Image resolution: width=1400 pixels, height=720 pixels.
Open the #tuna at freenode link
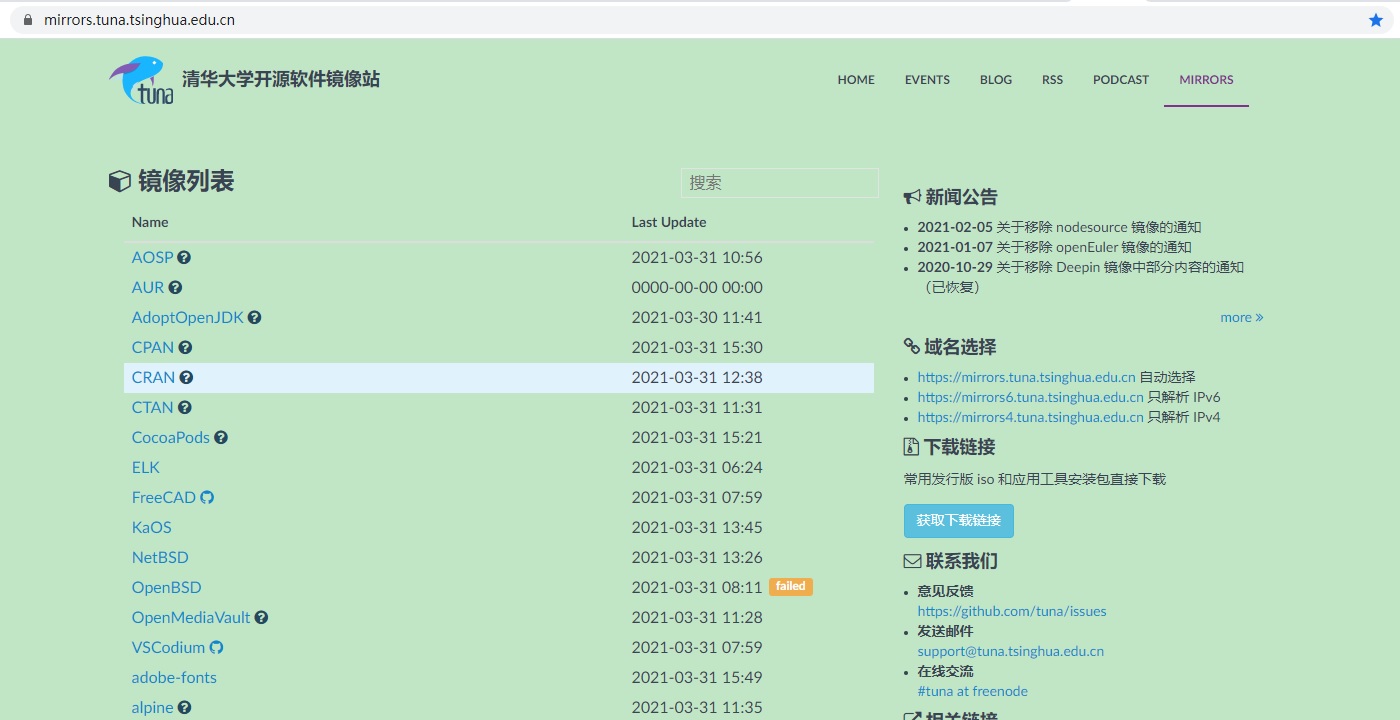pos(973,691)
